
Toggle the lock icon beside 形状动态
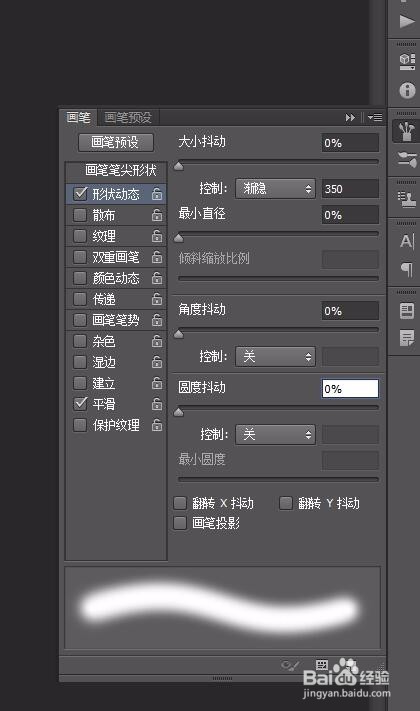coord(157,194)
